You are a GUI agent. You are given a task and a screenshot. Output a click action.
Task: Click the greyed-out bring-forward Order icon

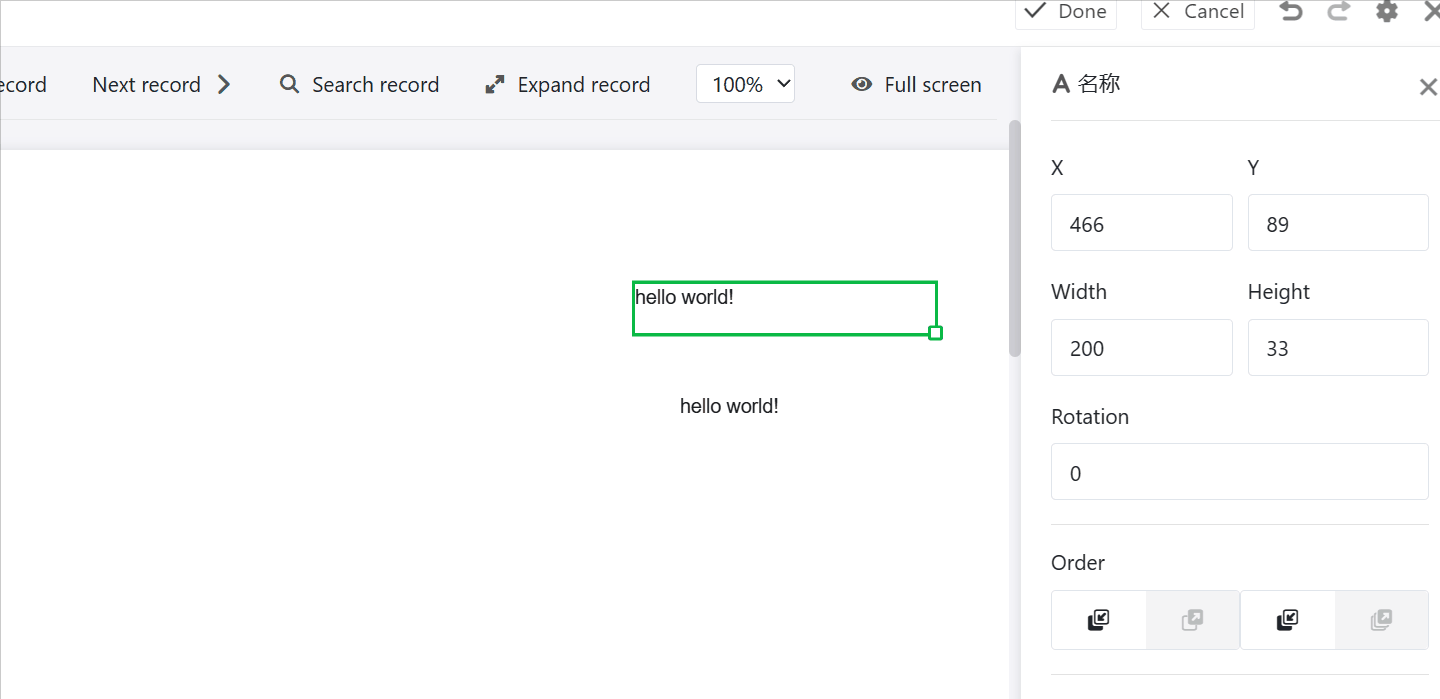pos(1192,620)
